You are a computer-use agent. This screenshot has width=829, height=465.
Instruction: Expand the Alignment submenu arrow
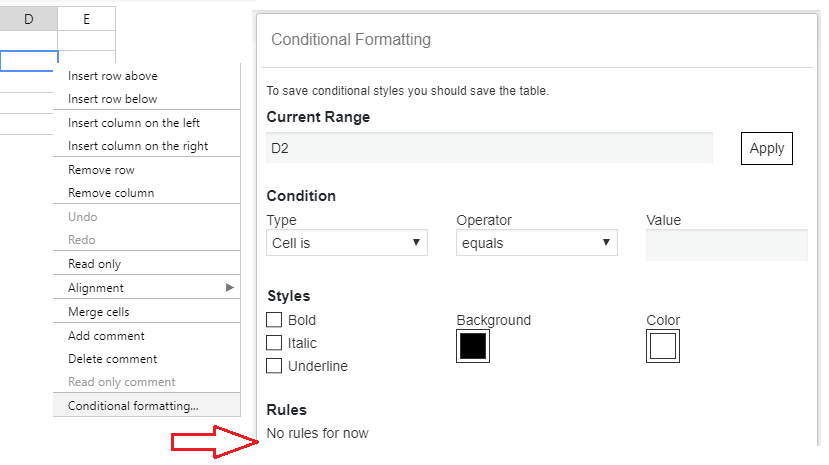click(230, 288)
